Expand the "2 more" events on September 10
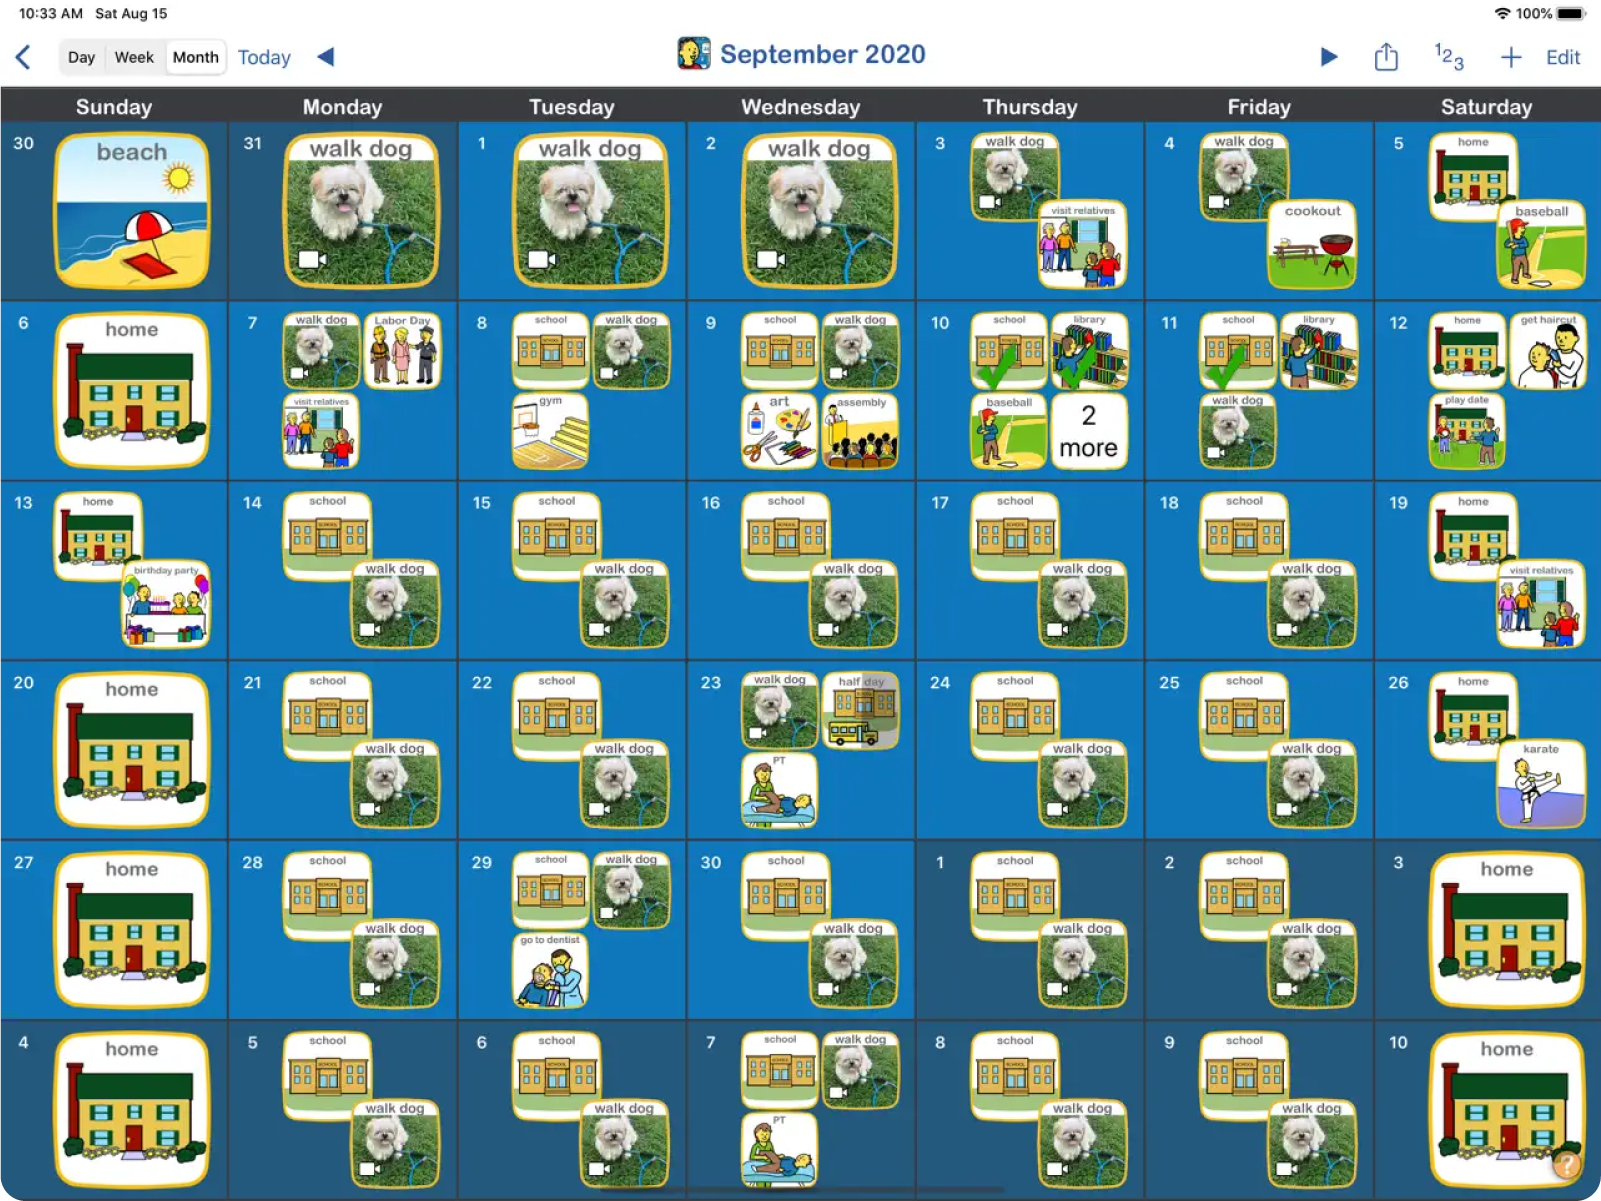 point(1088,431)
